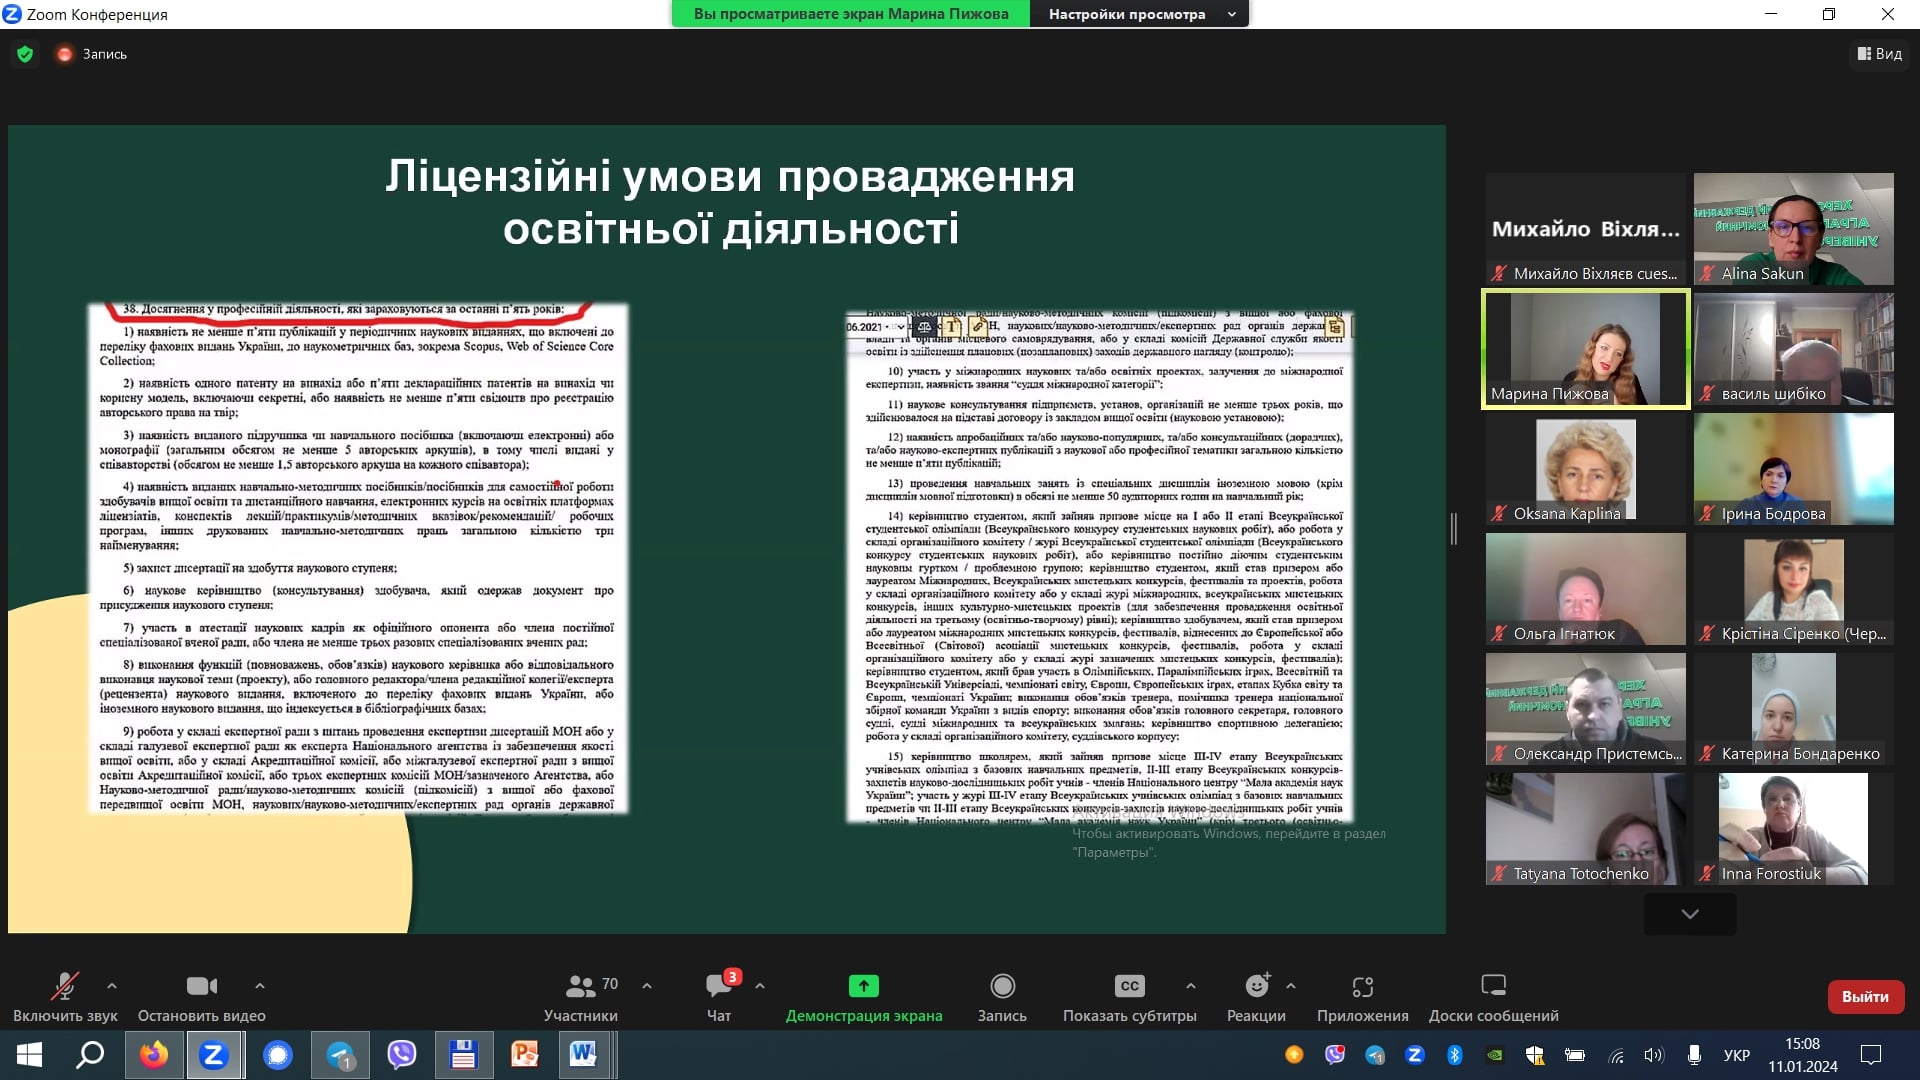
Task: Open Viber from the taskbar
Action: (401, 1055)
